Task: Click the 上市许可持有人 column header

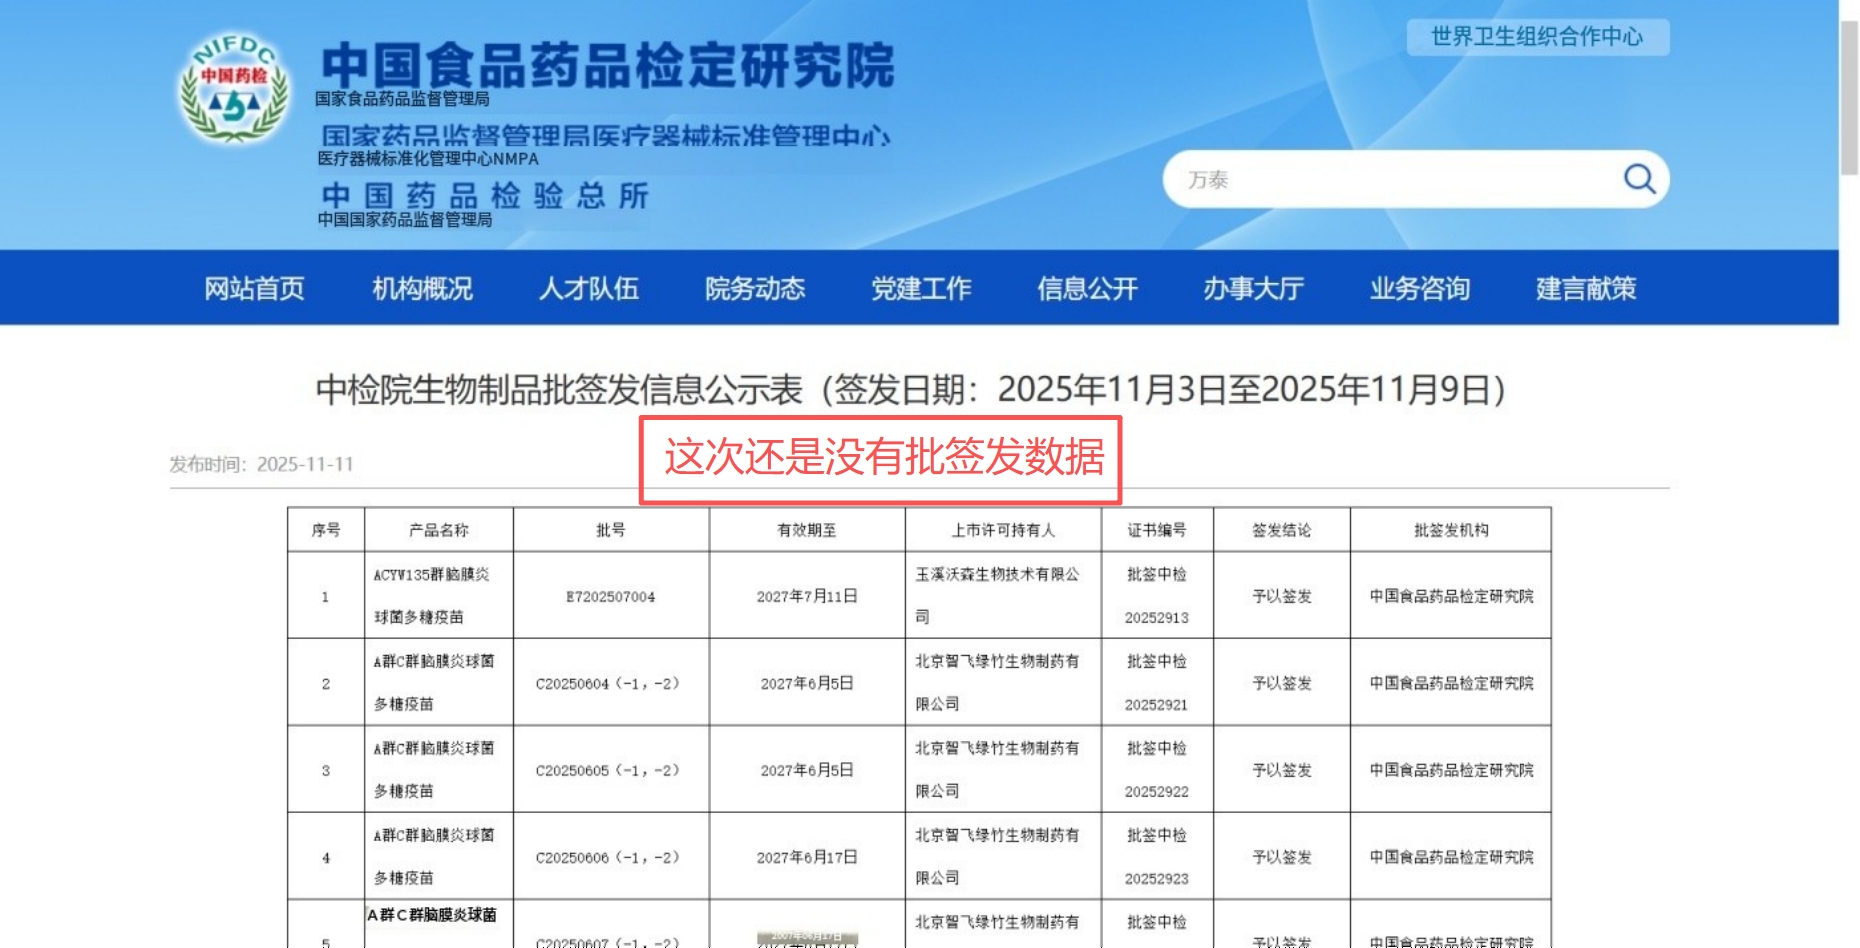Action: [1003, 530]
